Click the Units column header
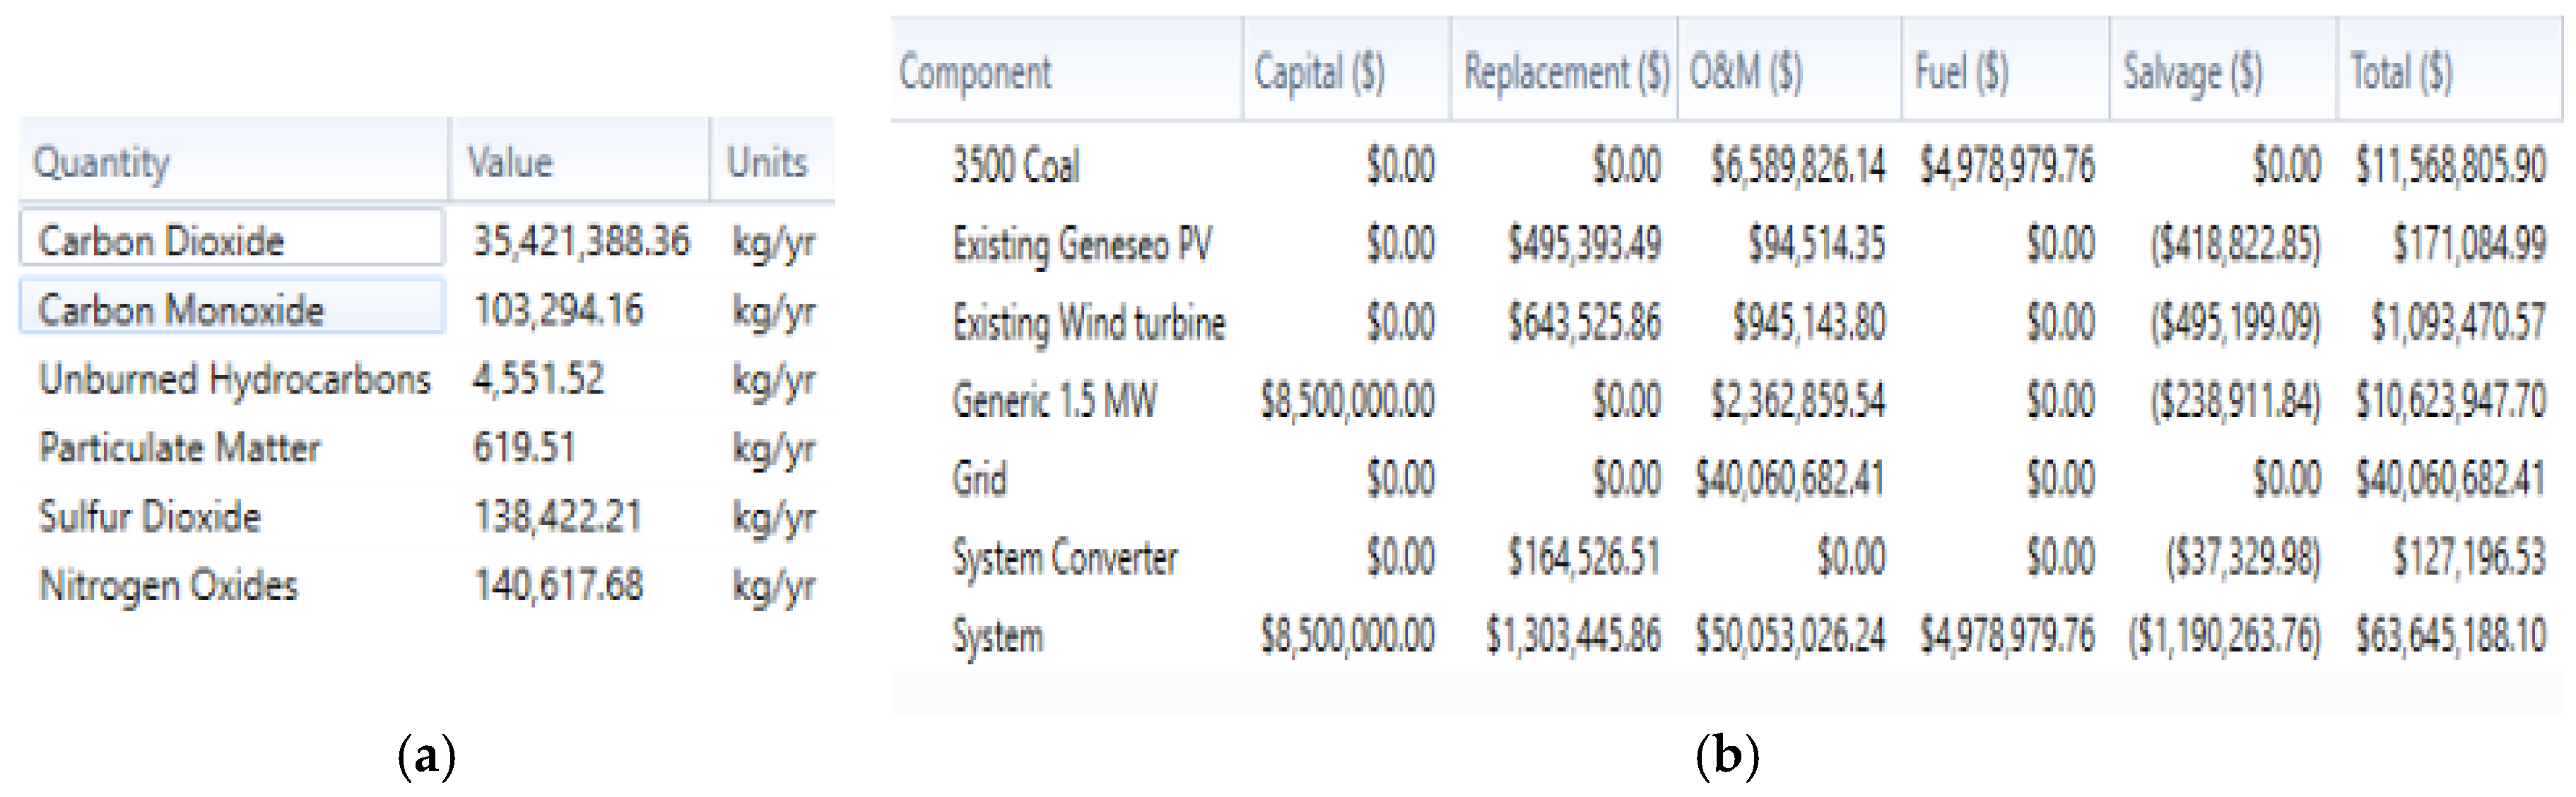The height and width of the screenshot is (797, 2576). (767, 162)
